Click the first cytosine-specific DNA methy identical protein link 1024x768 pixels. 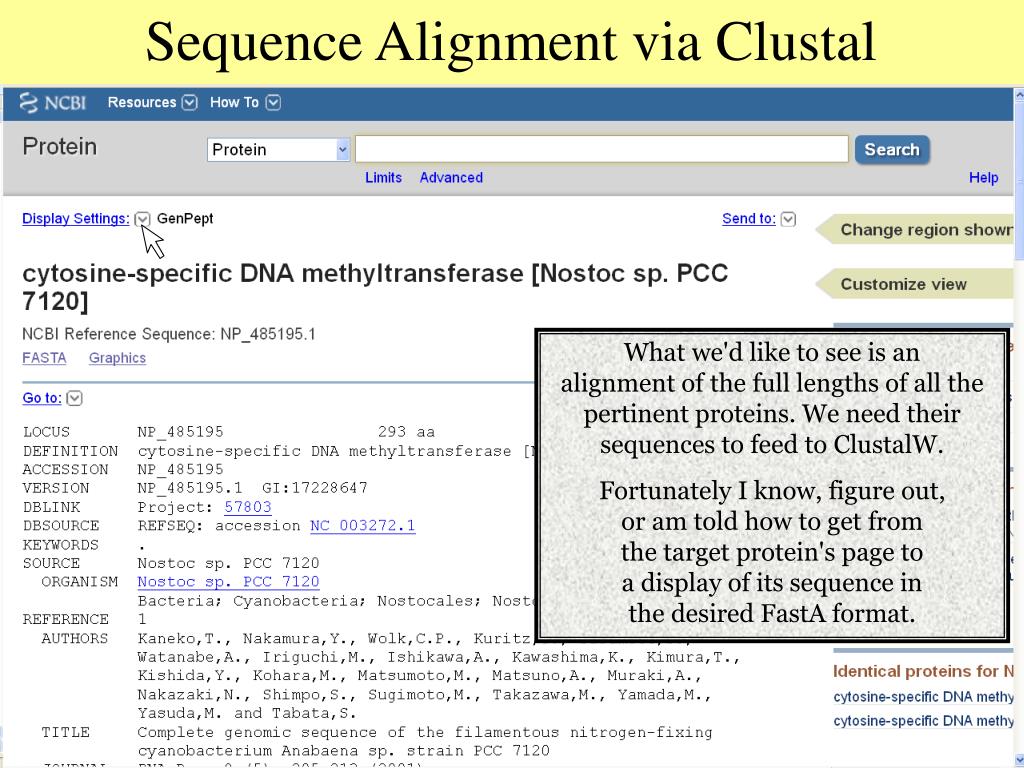[923, 697]
